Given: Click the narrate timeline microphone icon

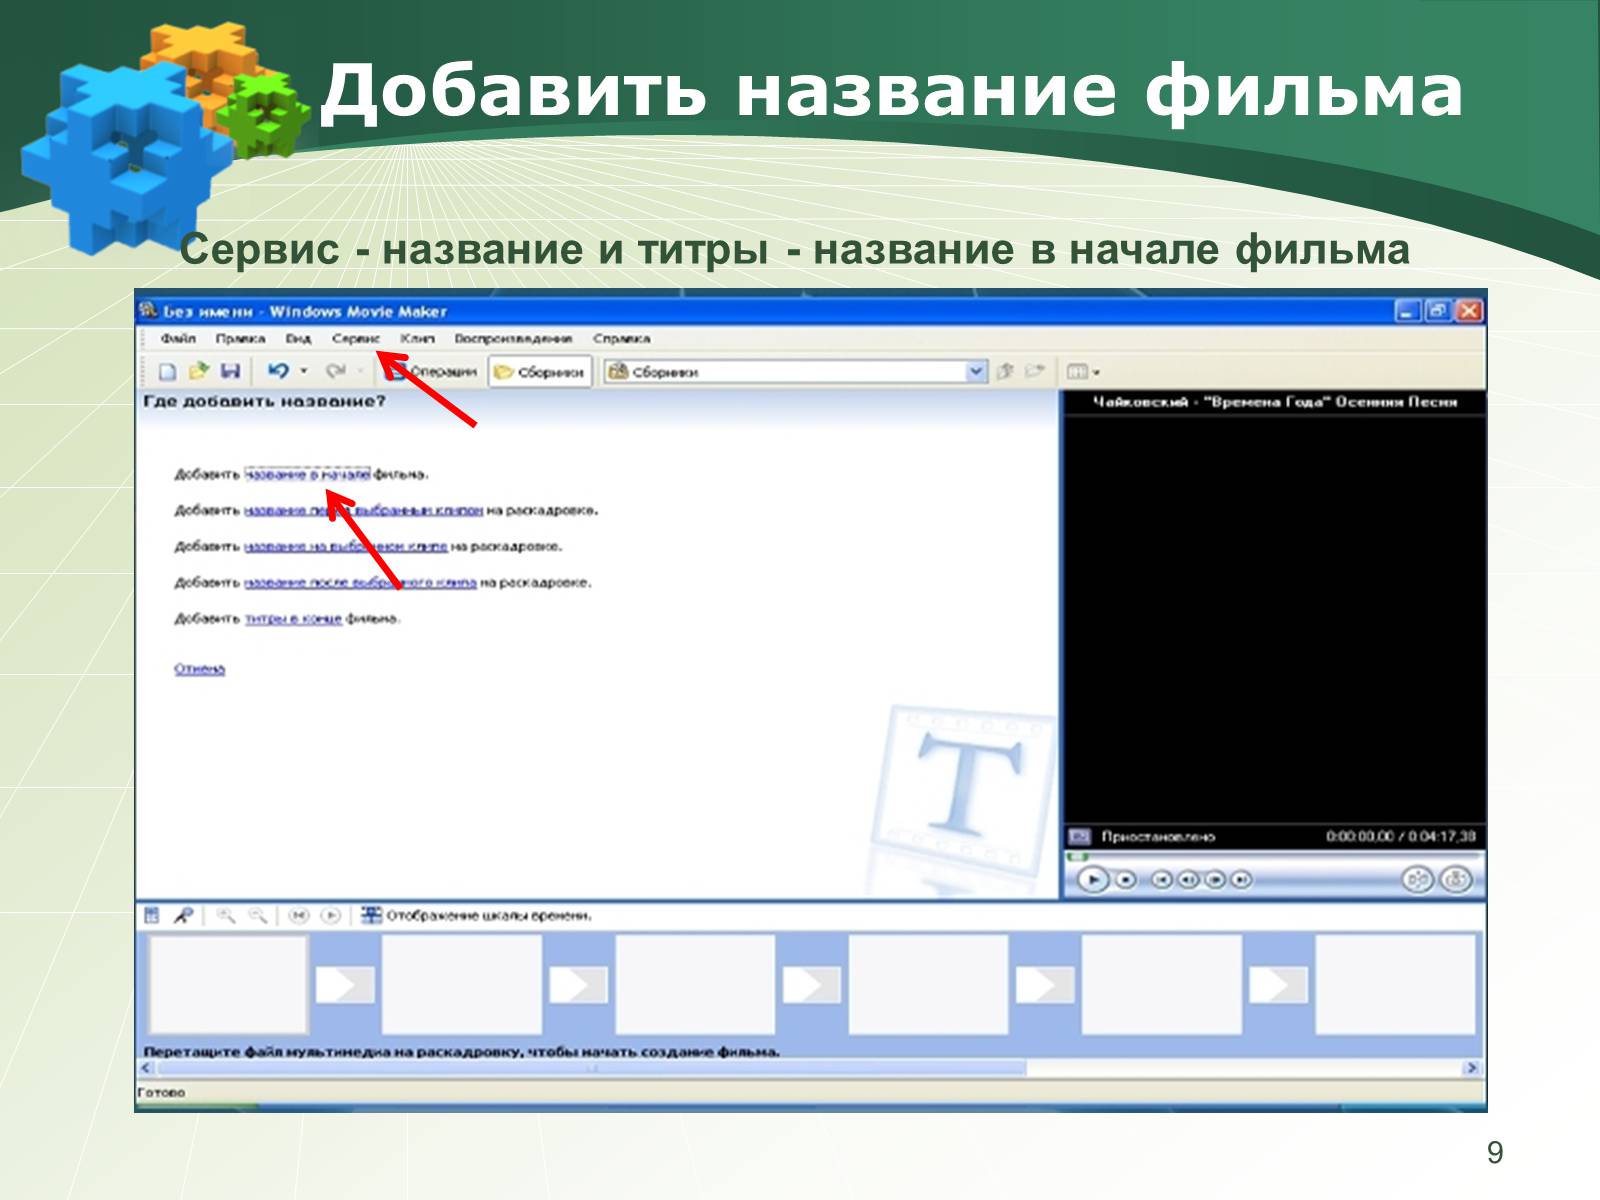Looking at the screenshot, I should point(182,915).
